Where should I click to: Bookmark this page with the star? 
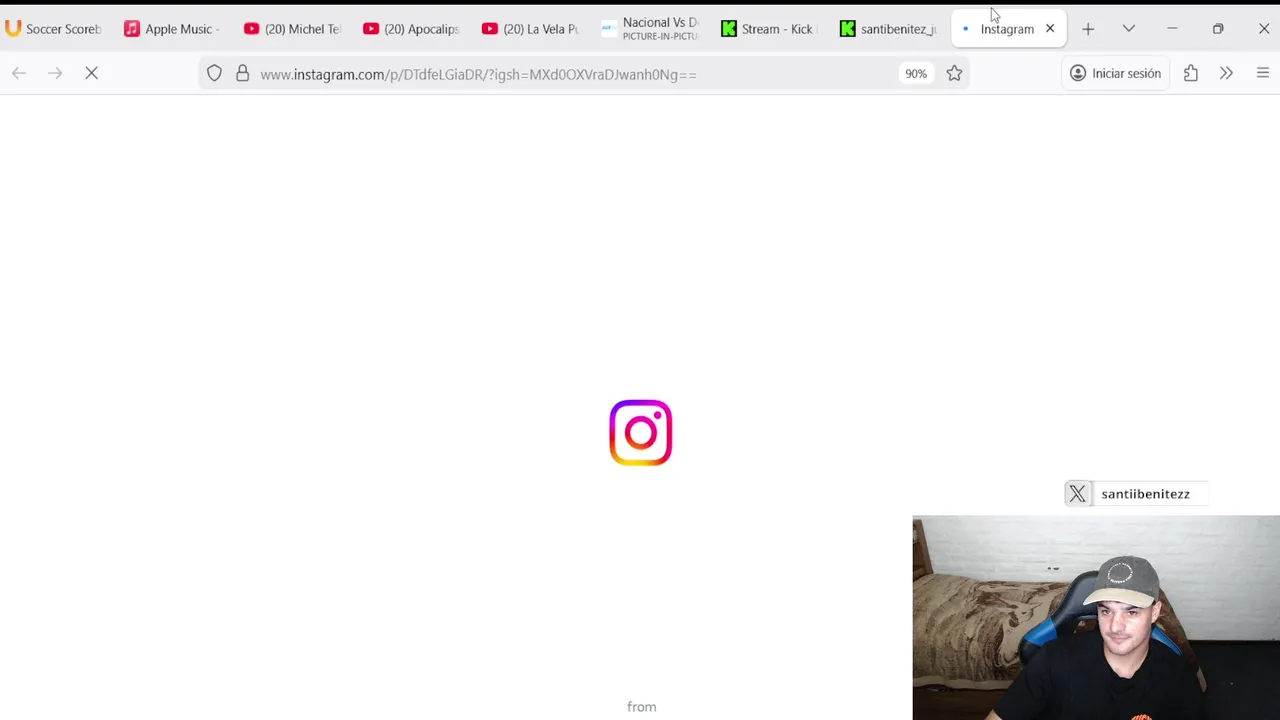click(x=954, y=73)
